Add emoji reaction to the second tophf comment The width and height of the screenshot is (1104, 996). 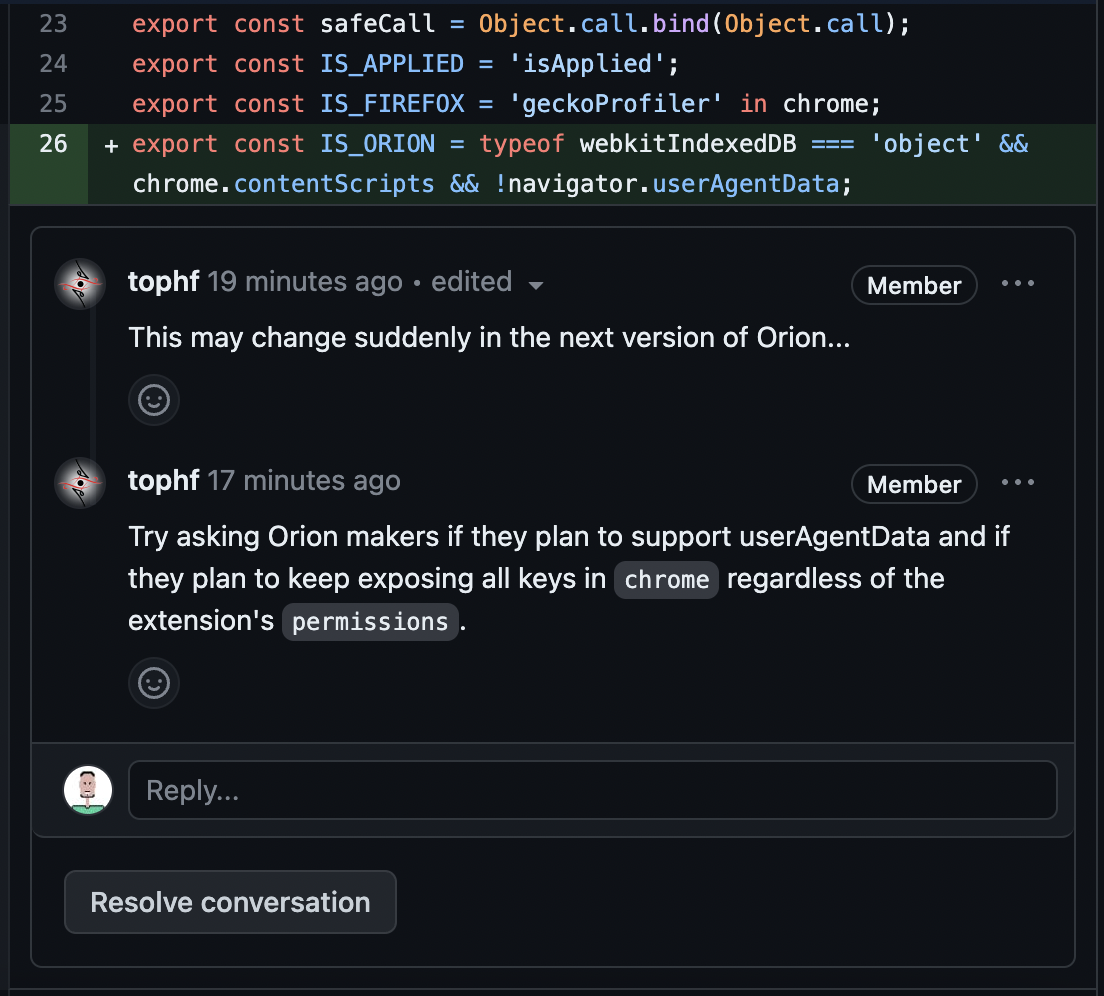pyautogui.click(x=153, y=683)
